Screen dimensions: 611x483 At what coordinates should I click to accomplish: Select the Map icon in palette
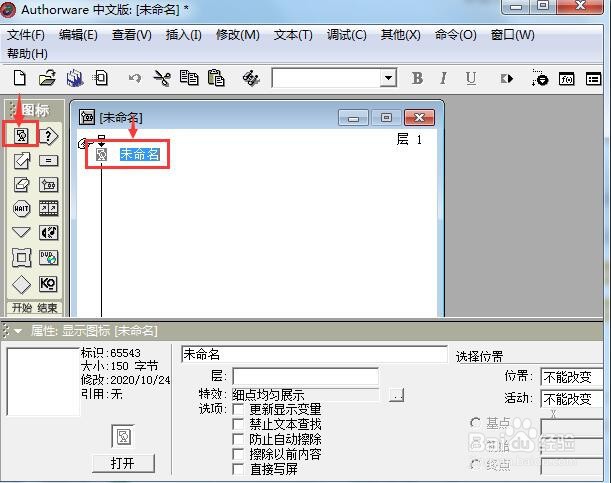pos(48,185)
